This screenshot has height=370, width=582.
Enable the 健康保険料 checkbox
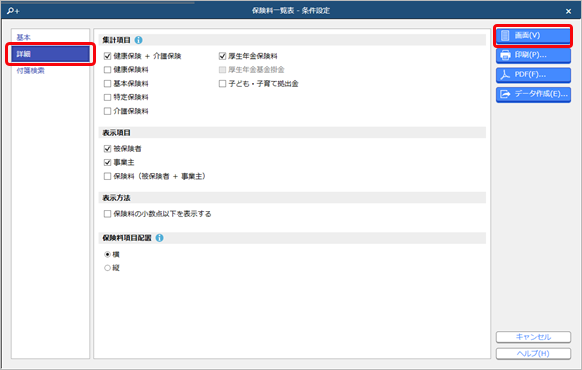(x=107, y=70)
